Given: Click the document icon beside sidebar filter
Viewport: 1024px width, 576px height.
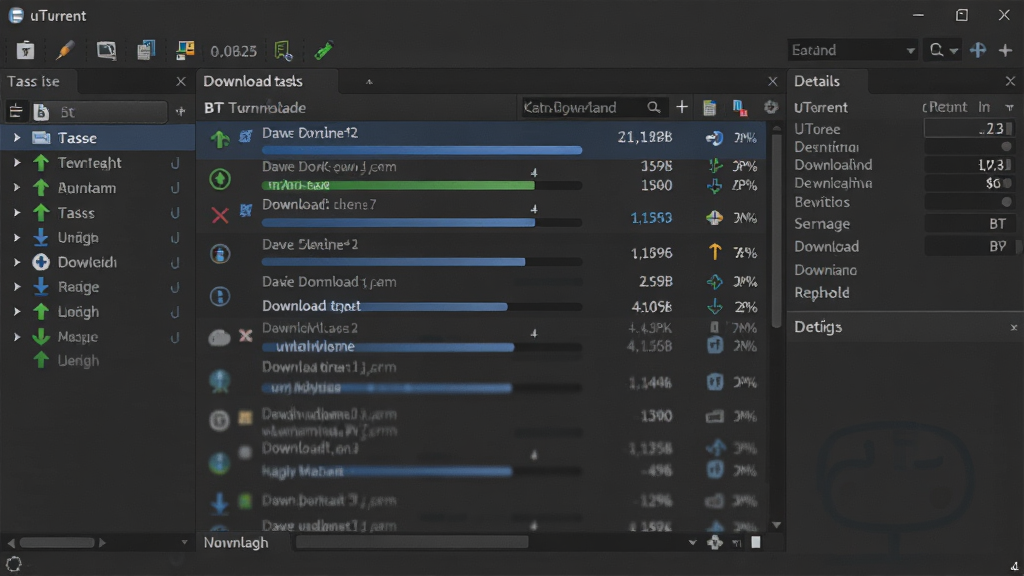Looking at the screenshot, I should pyautogui.click(x=41, y=112).
